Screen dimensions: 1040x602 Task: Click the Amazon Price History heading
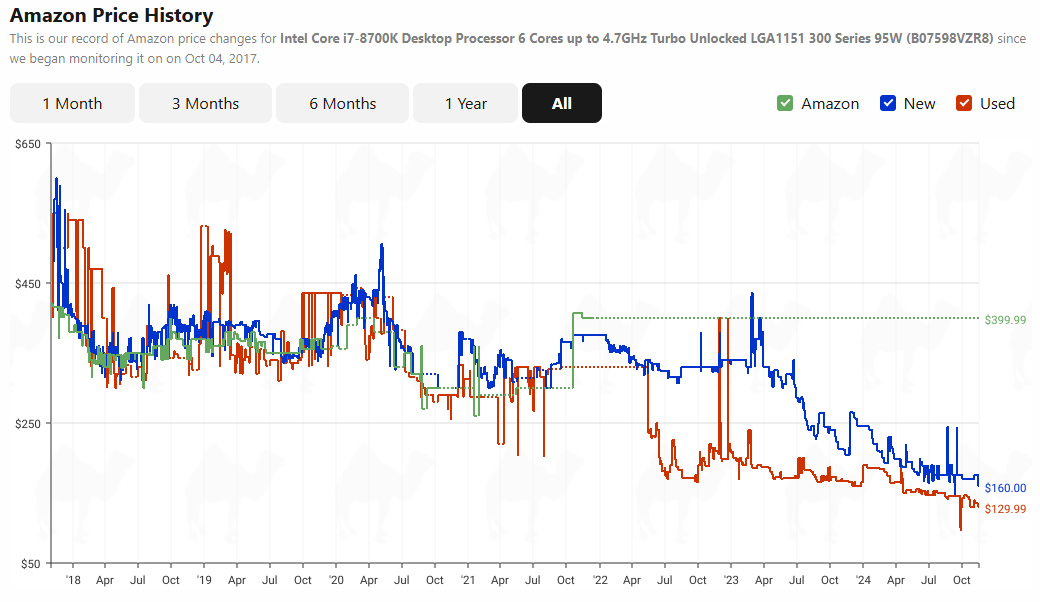[x=111, y=16]
